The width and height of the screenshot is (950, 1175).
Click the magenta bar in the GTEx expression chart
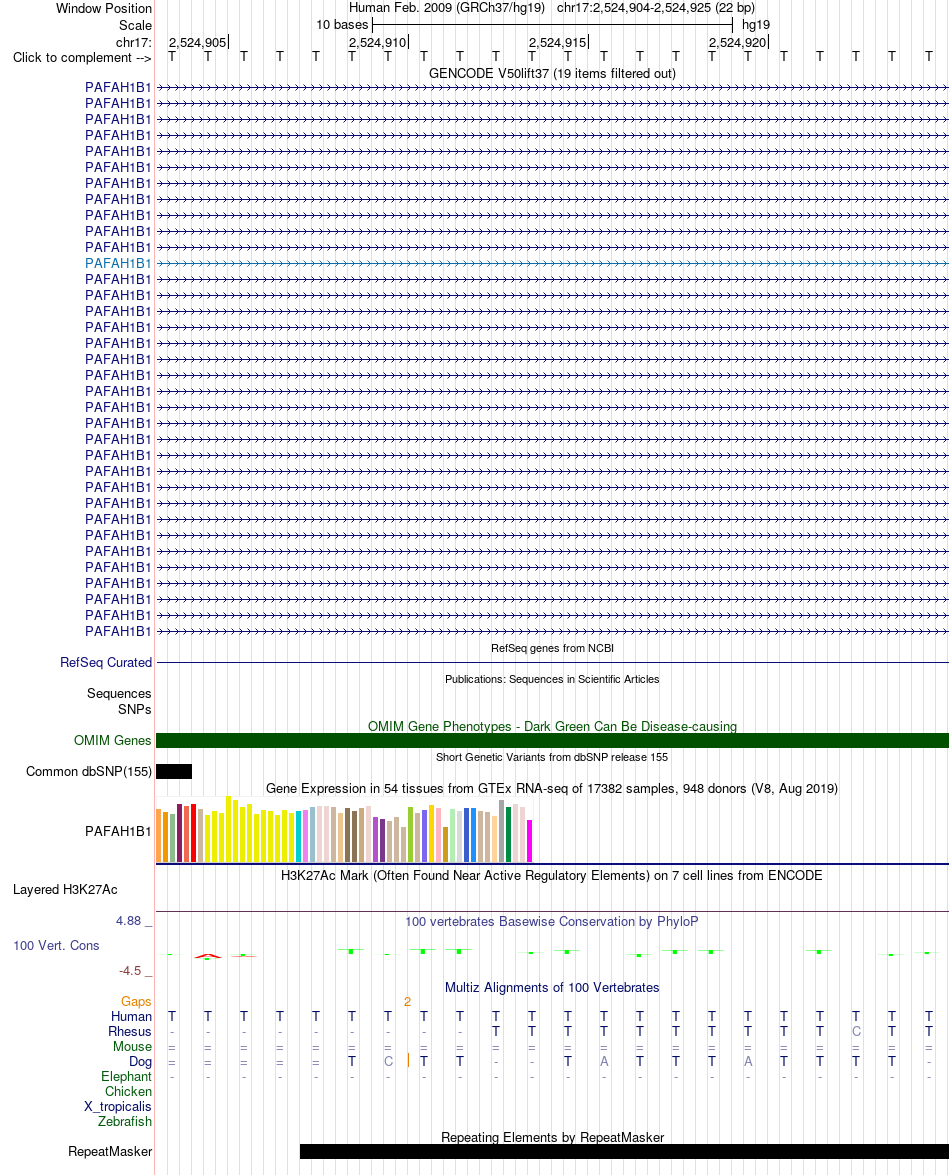[530, 841]
